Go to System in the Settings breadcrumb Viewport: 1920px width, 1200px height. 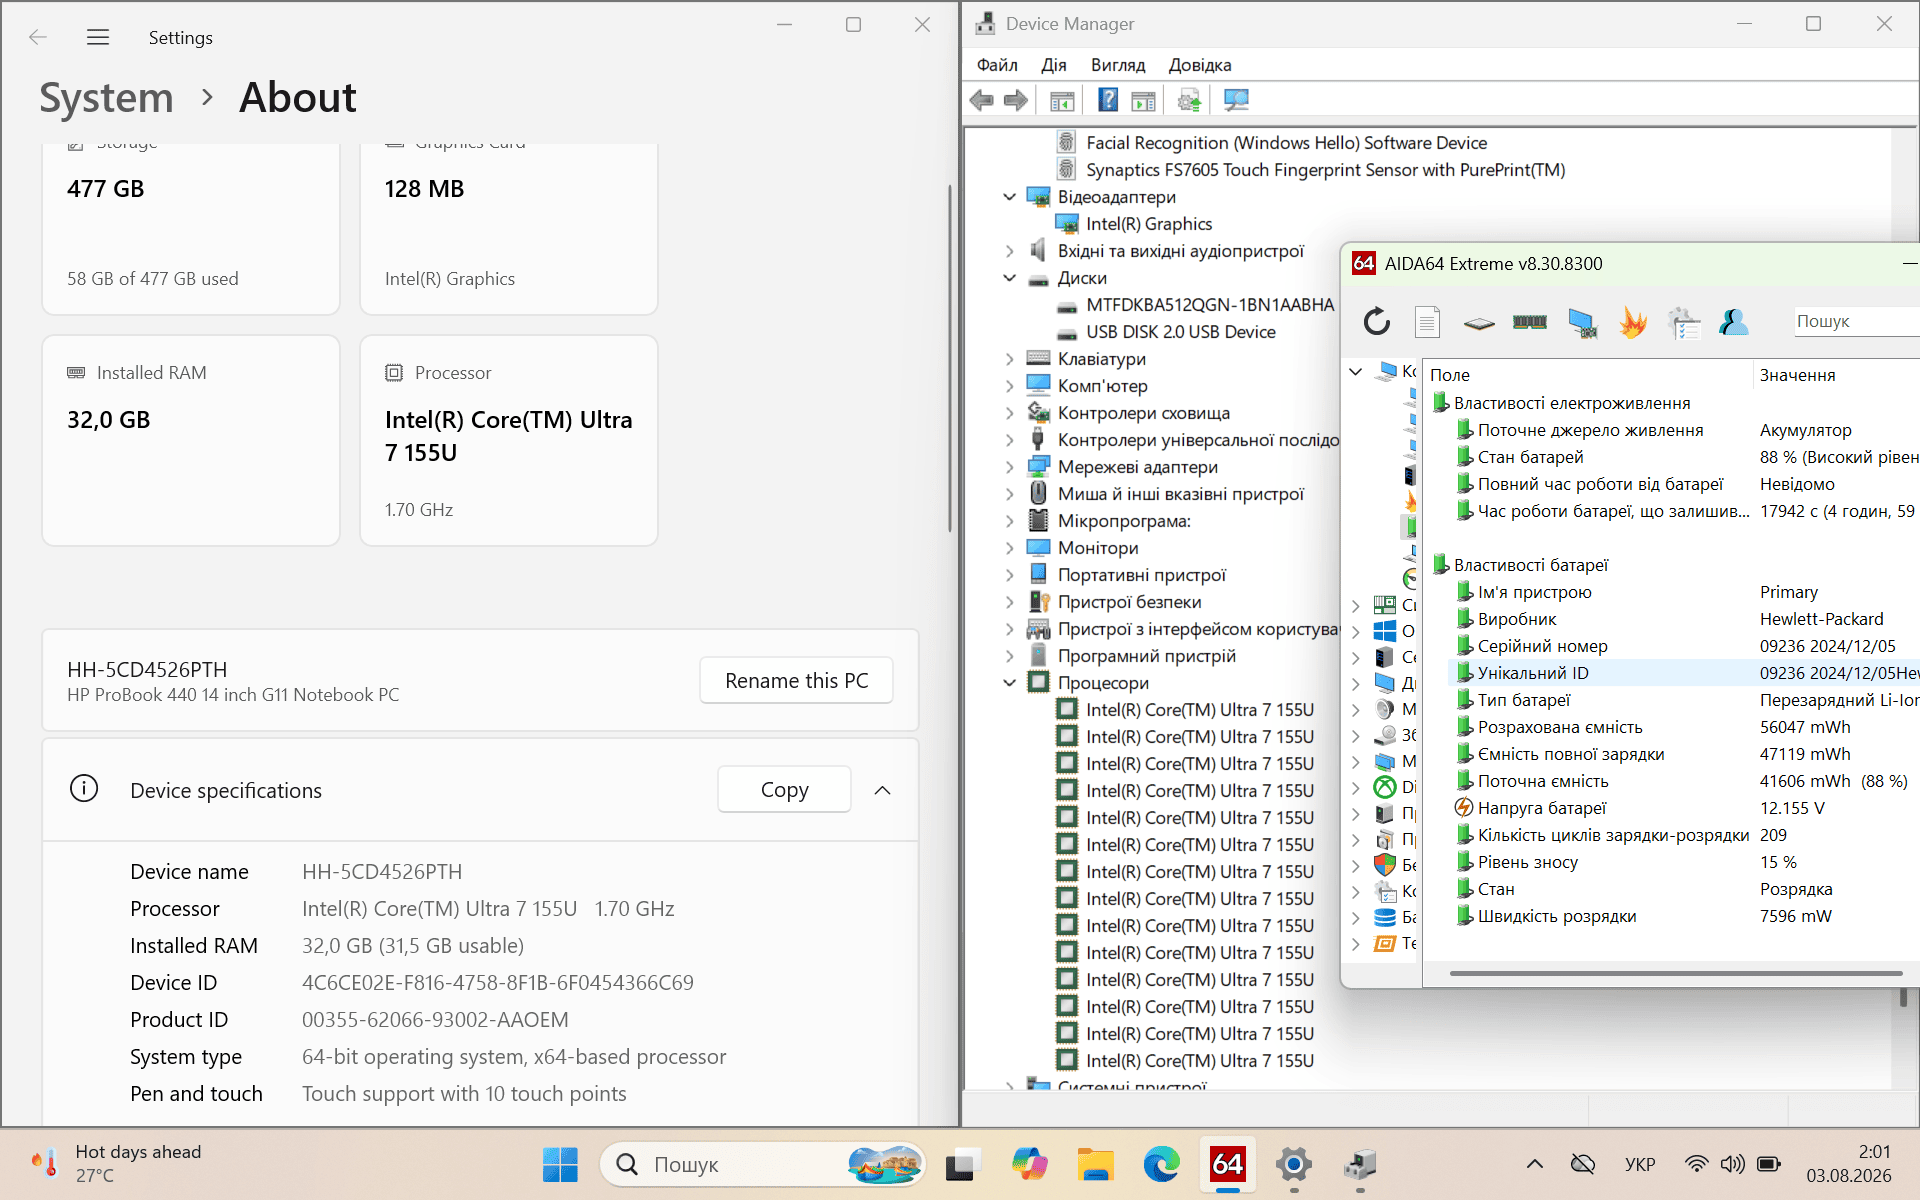106,98
